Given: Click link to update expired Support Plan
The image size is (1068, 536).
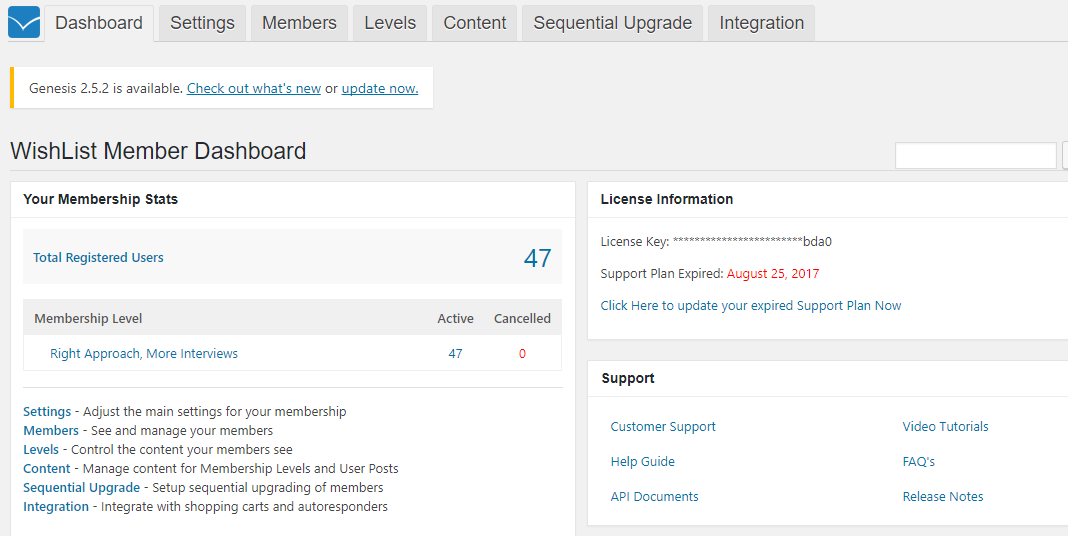Looking at the screenshot, I should 751,306.
